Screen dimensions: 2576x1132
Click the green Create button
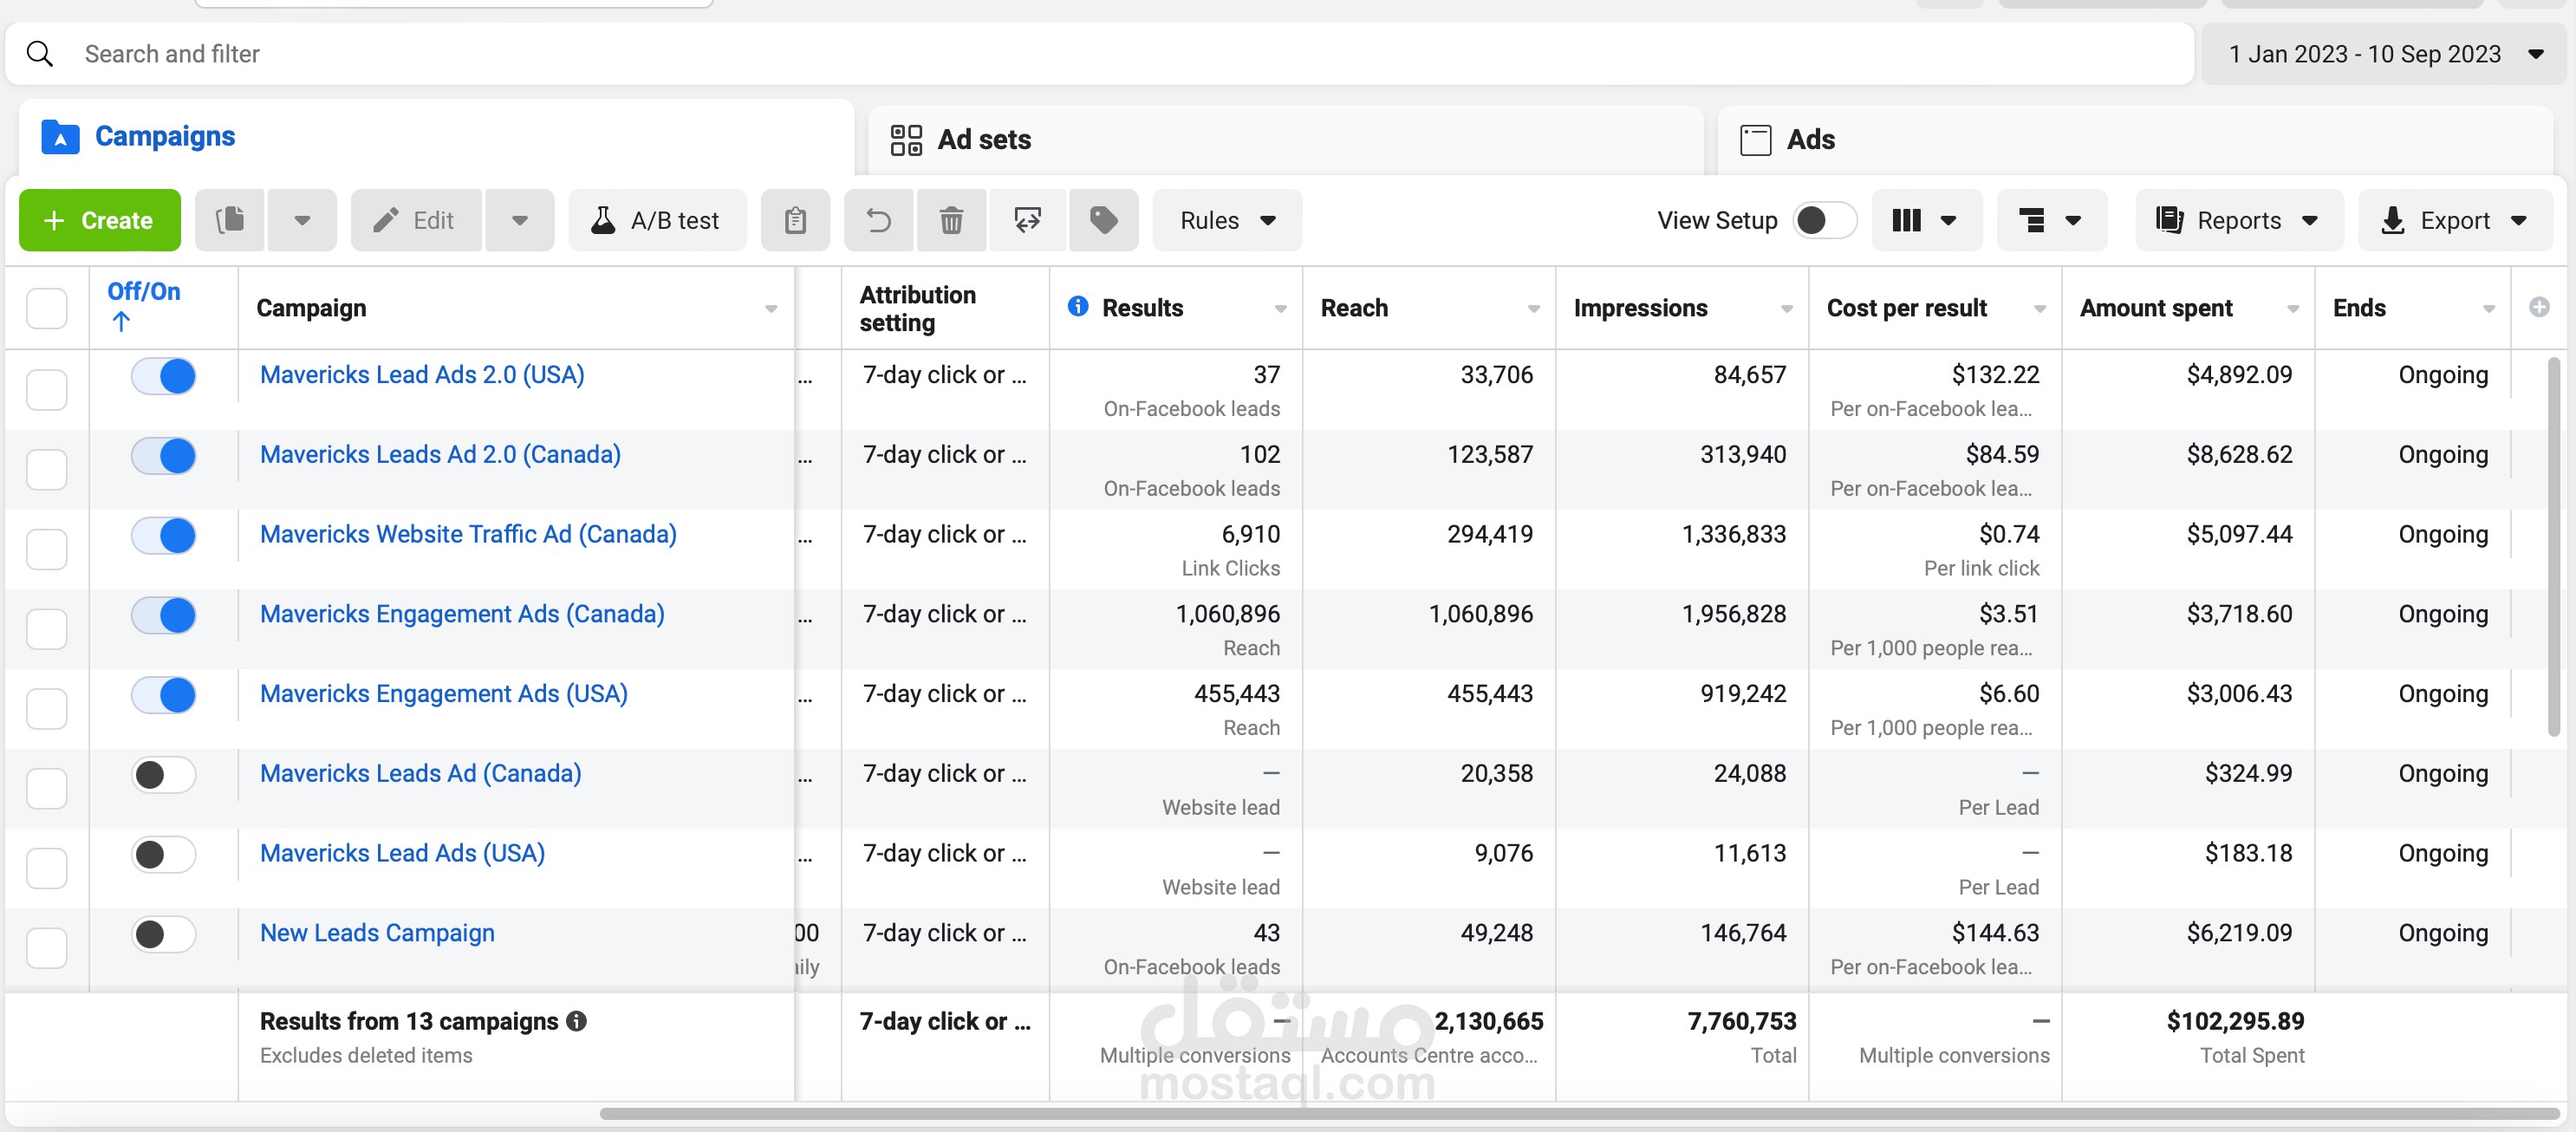[x=99, y=220]
